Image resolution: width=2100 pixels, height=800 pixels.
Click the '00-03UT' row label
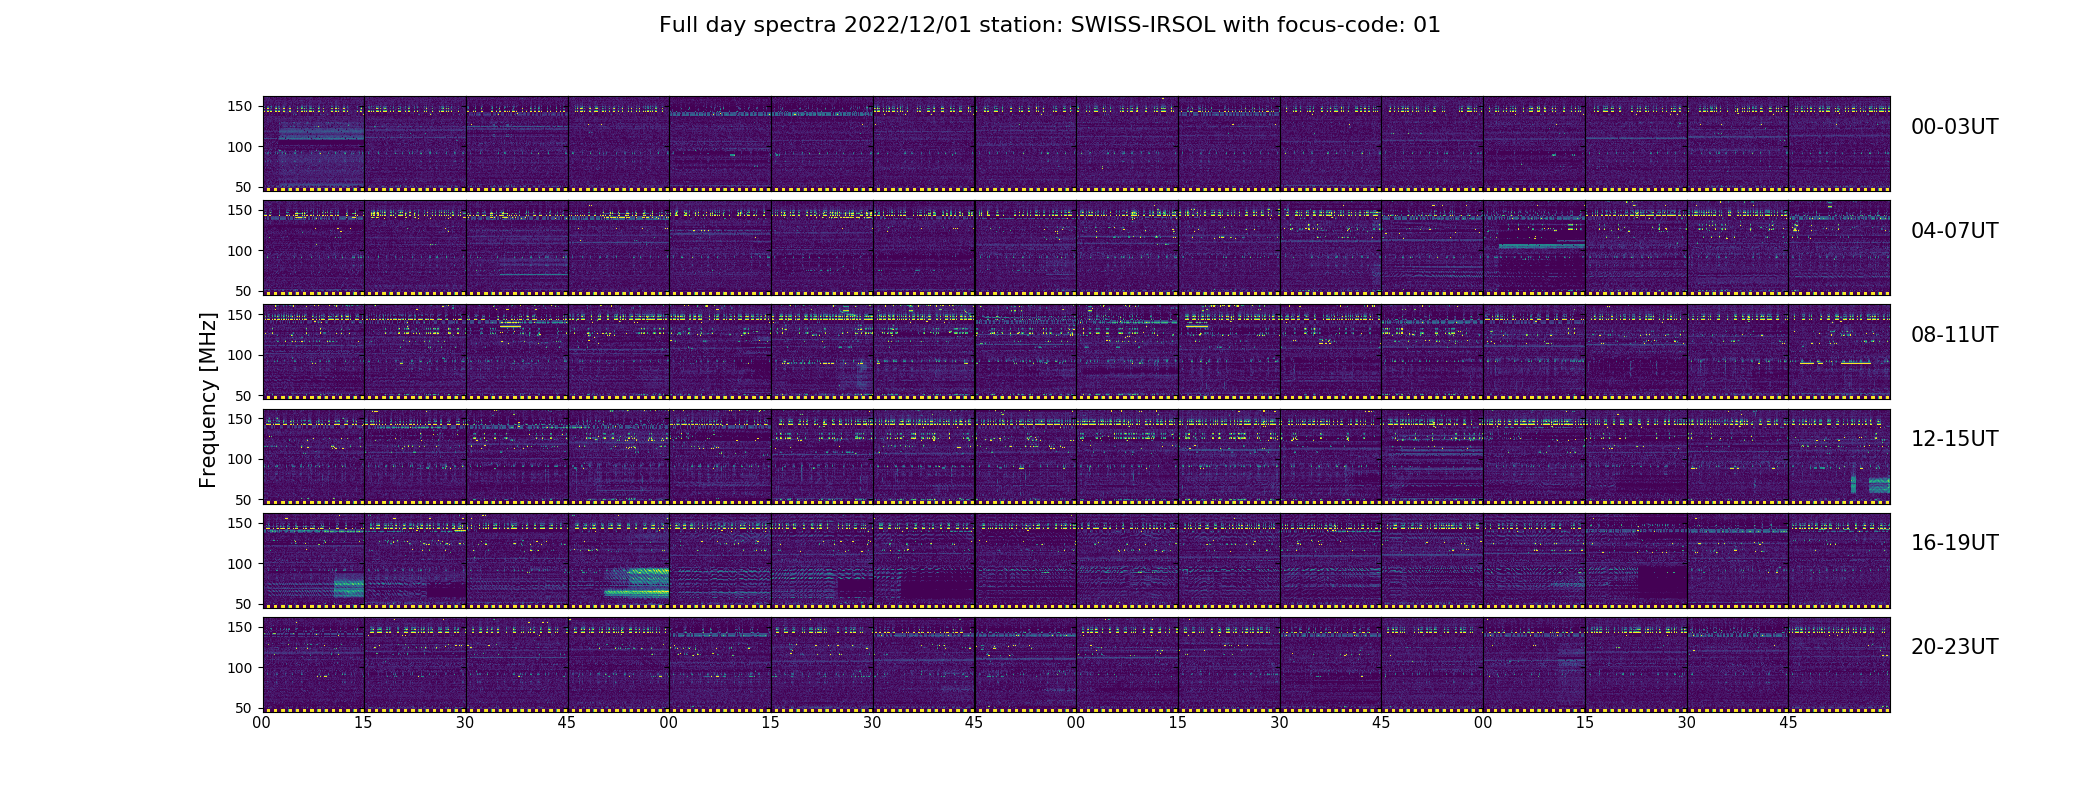pyautogui.click(x=1954, y=127)
